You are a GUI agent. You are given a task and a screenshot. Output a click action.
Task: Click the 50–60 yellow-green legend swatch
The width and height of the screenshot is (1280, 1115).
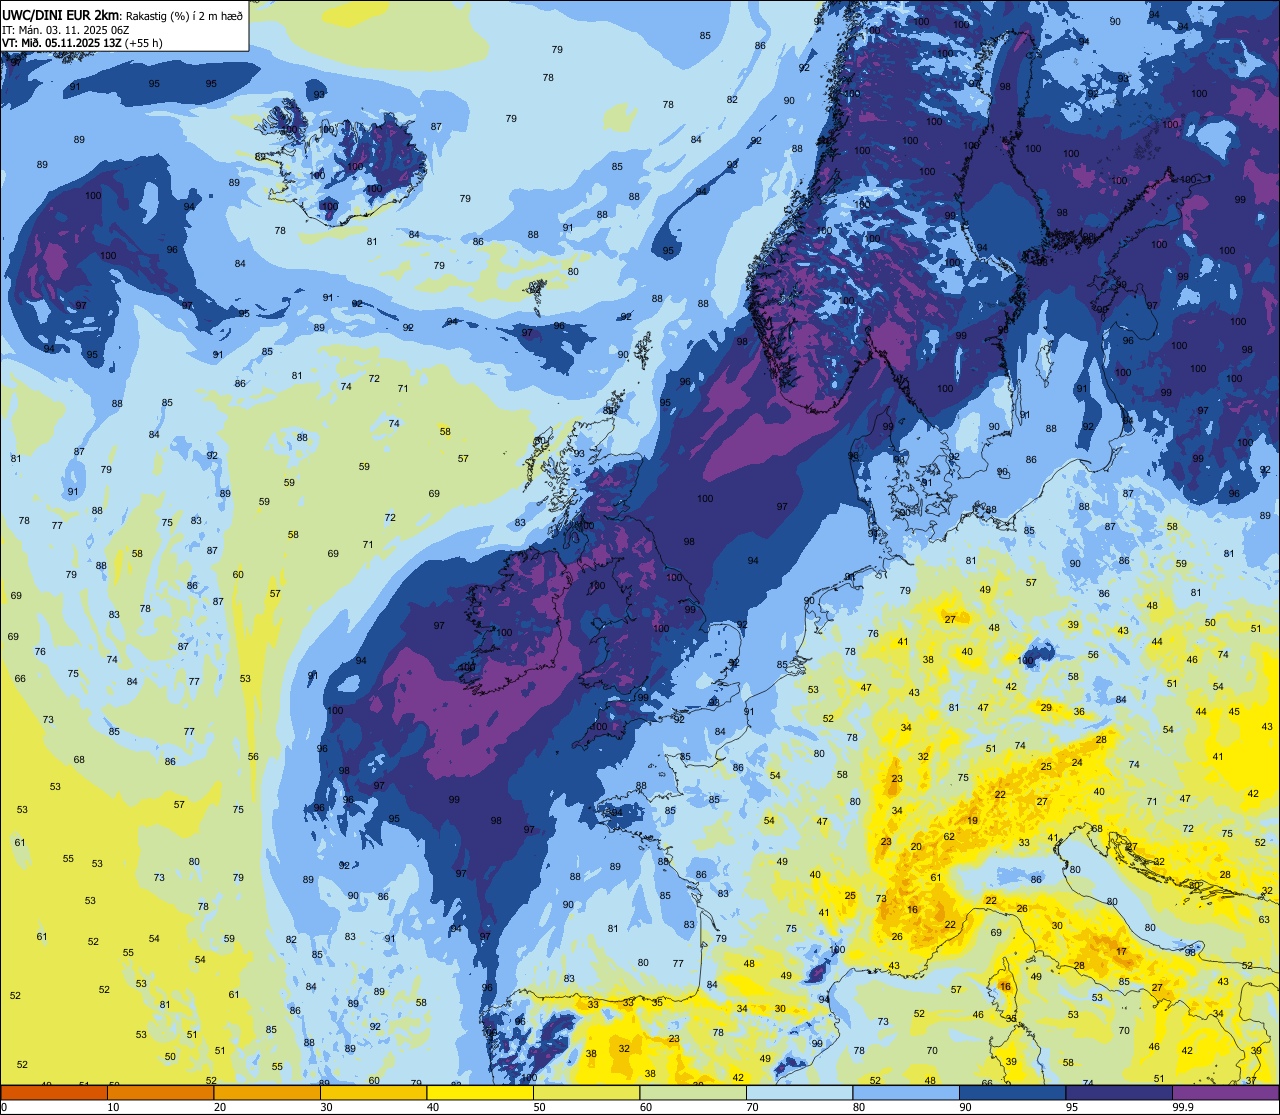[586, 1093]
